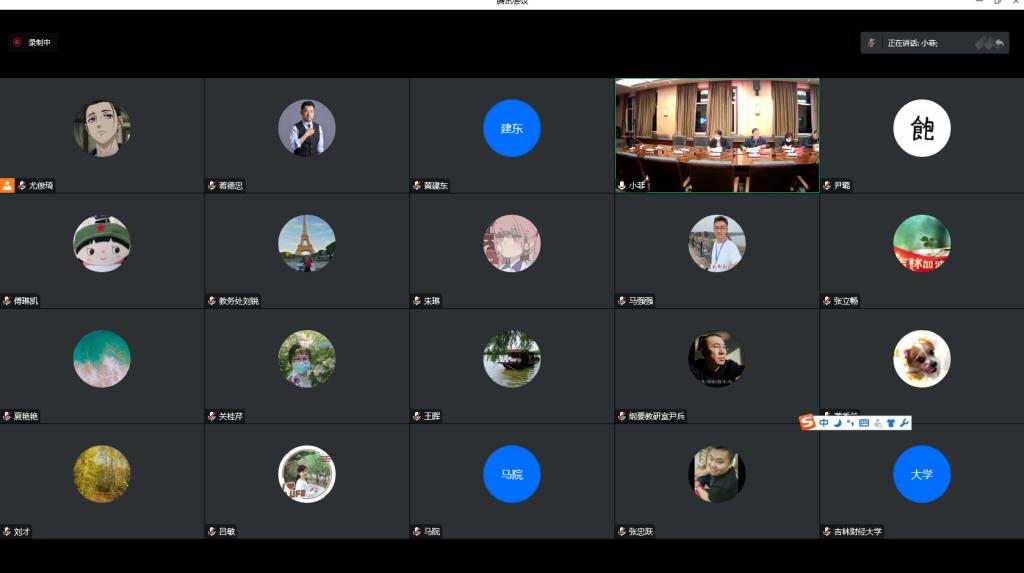1024x573 pixels.
Task: Open Sogou skin shirt icon
Action: (890, 423)
